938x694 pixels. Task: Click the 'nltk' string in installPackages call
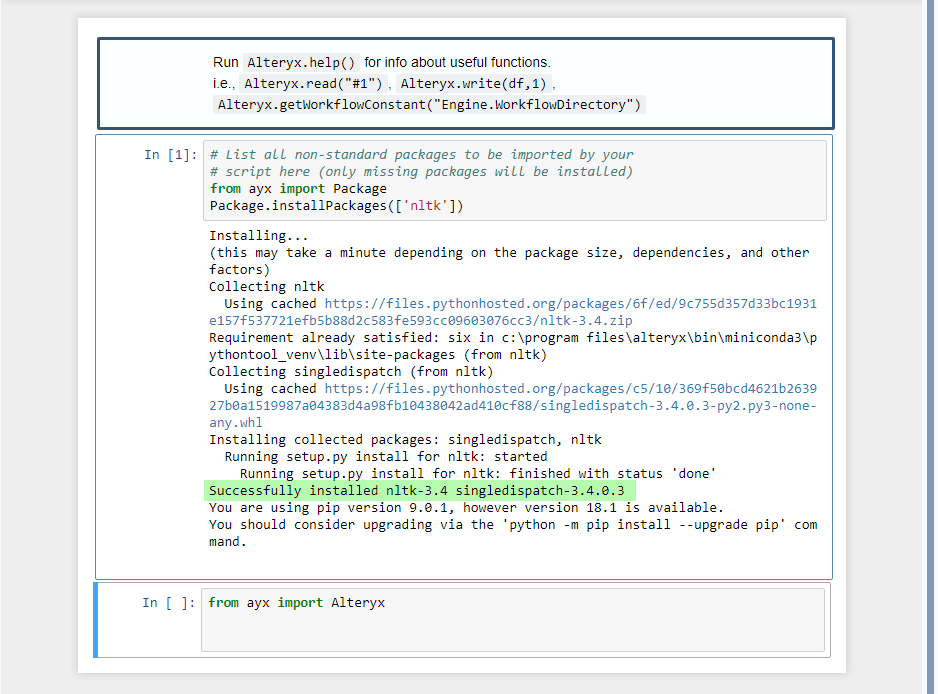pos(425,206)
